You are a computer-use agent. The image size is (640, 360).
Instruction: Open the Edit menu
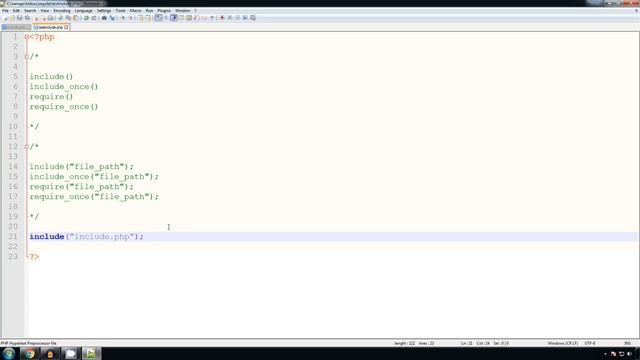point(16,11)
